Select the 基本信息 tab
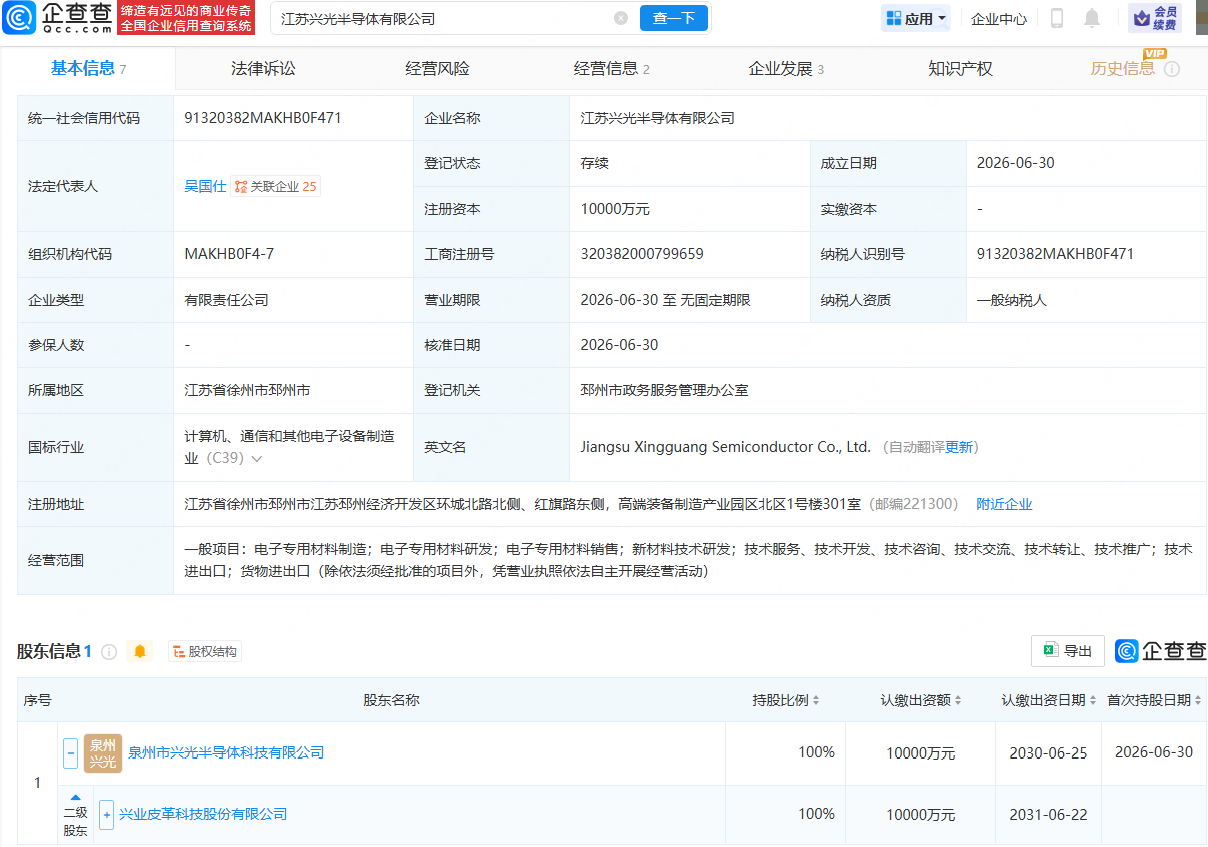1208x847 pixels. click(88, 68)
